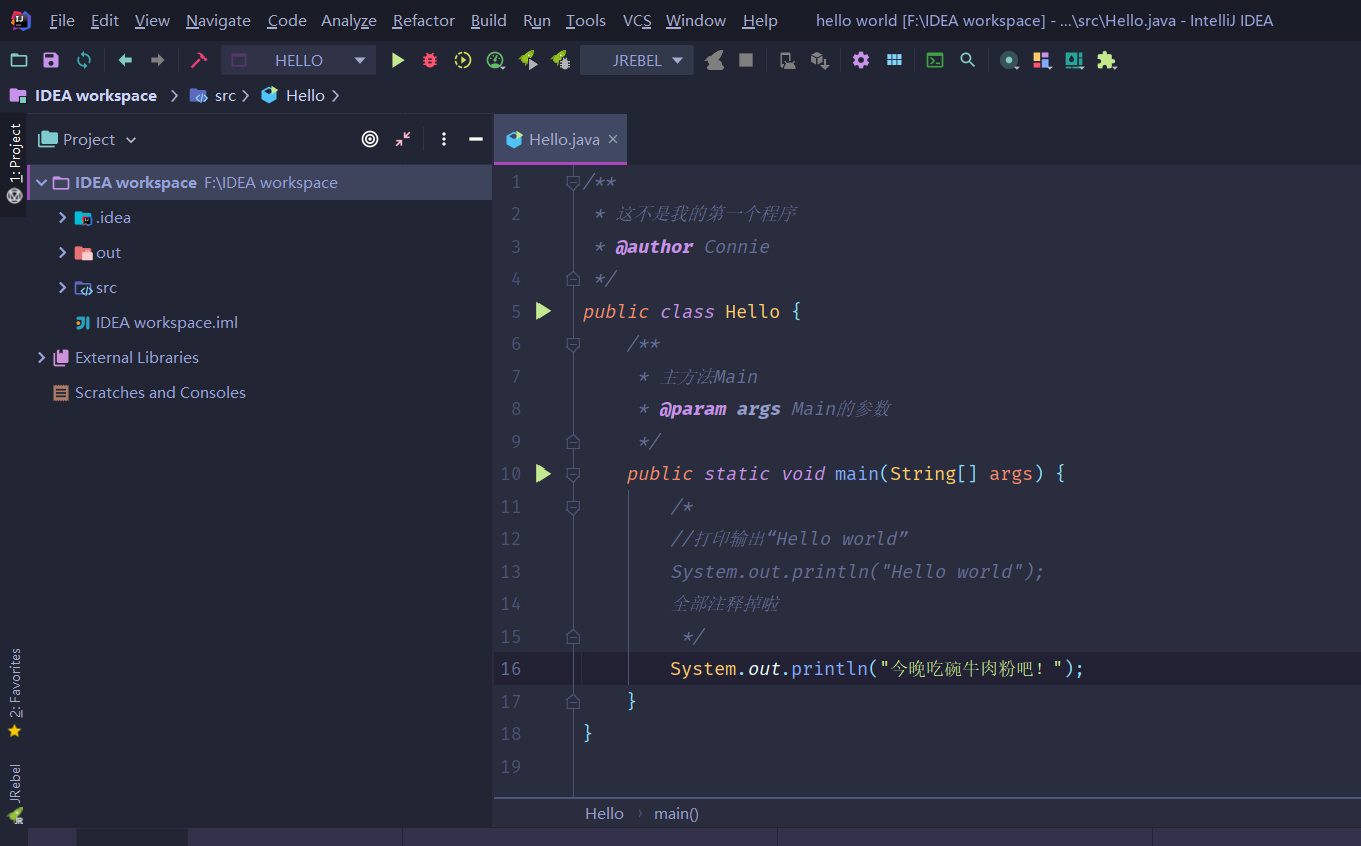1361x846 pixels.
Task: Collapse all in Project panel
Action: [x=402, y=140]
